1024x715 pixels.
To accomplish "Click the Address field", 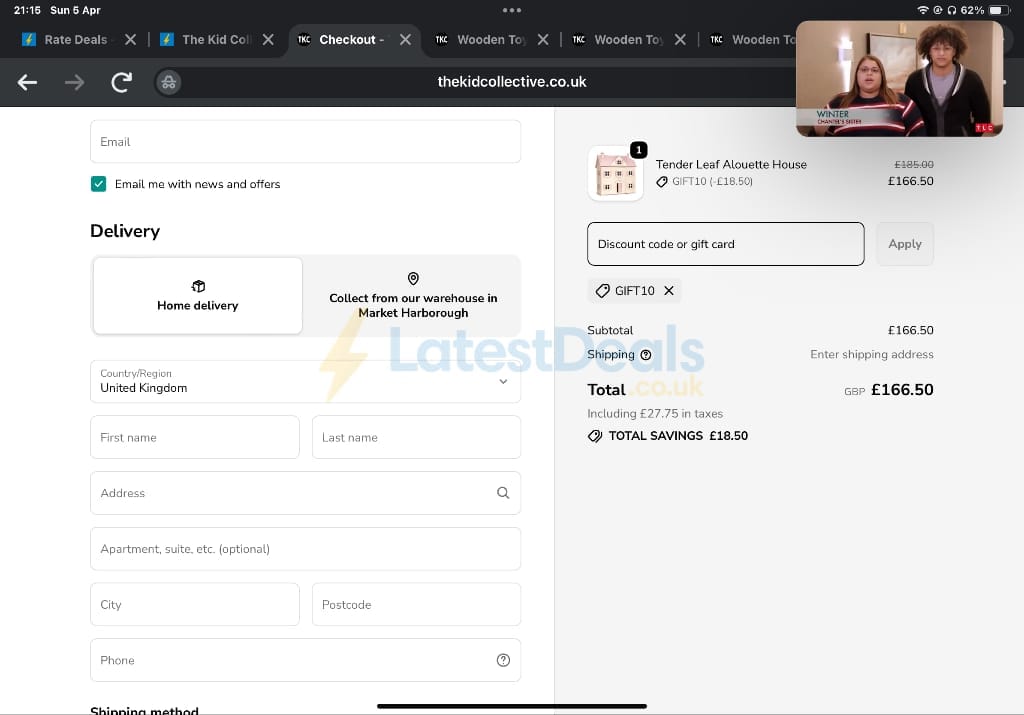I will click(x=306, y=493).
